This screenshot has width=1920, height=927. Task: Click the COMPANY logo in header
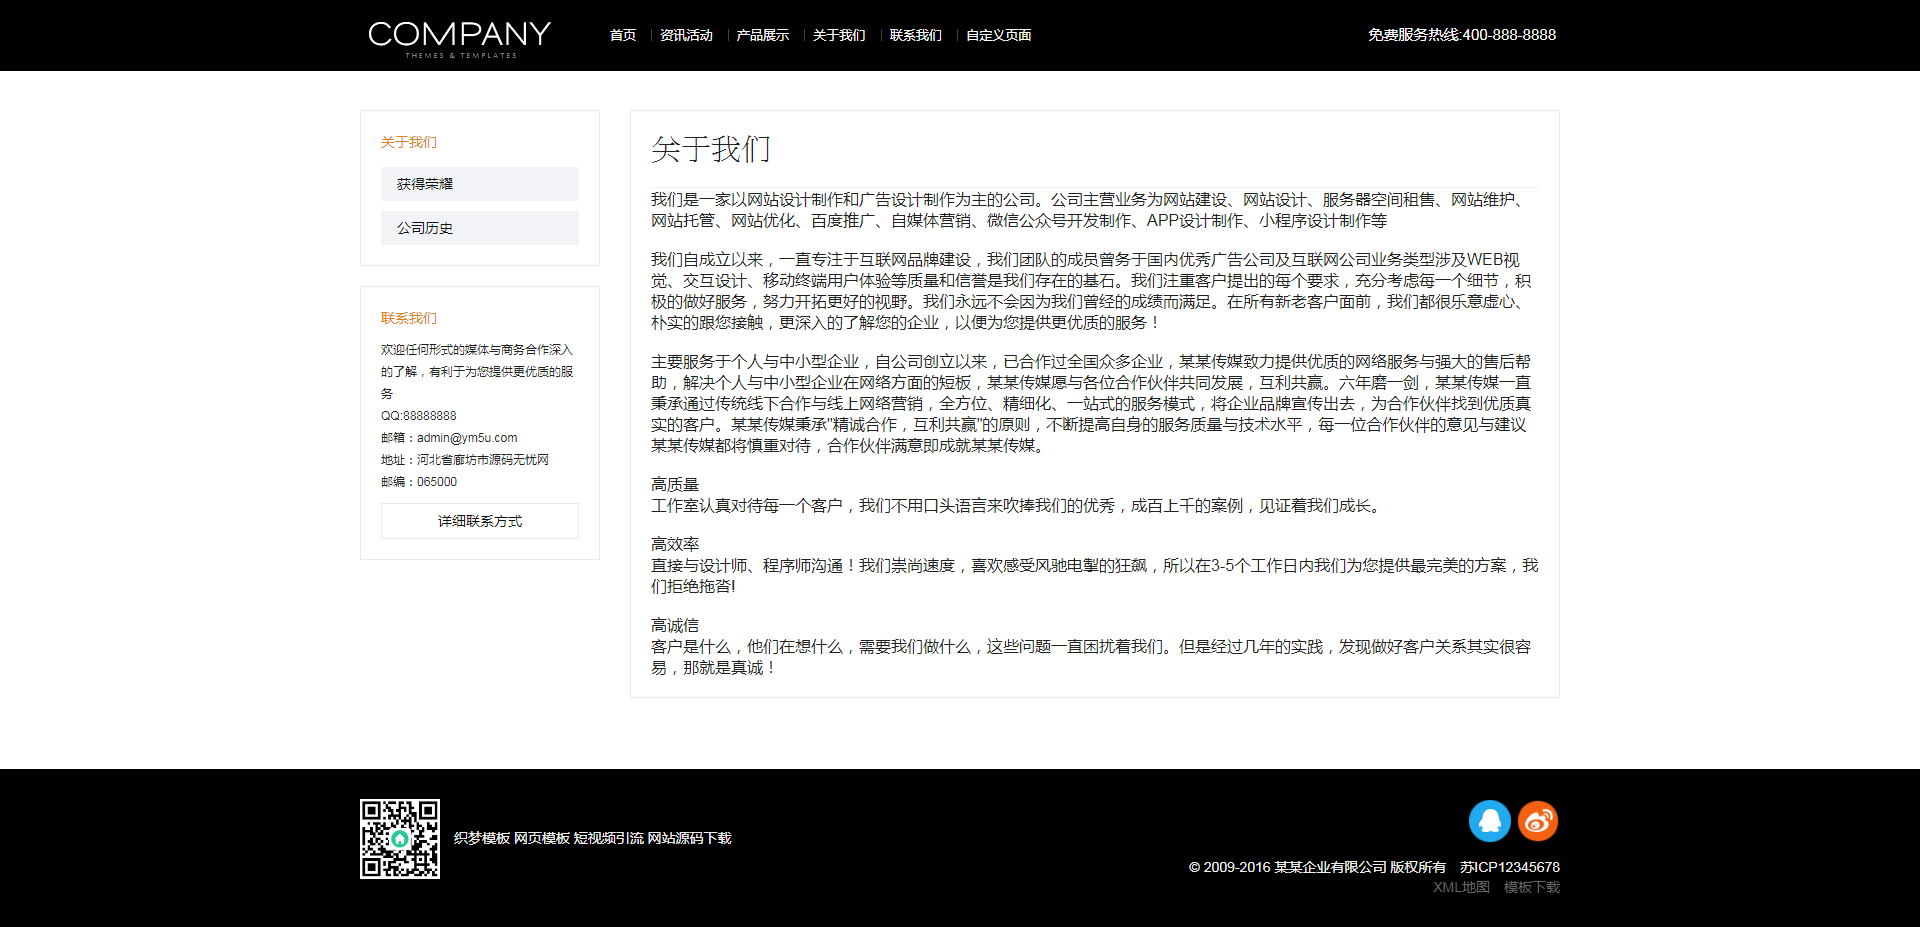click(x=459, y=38)
